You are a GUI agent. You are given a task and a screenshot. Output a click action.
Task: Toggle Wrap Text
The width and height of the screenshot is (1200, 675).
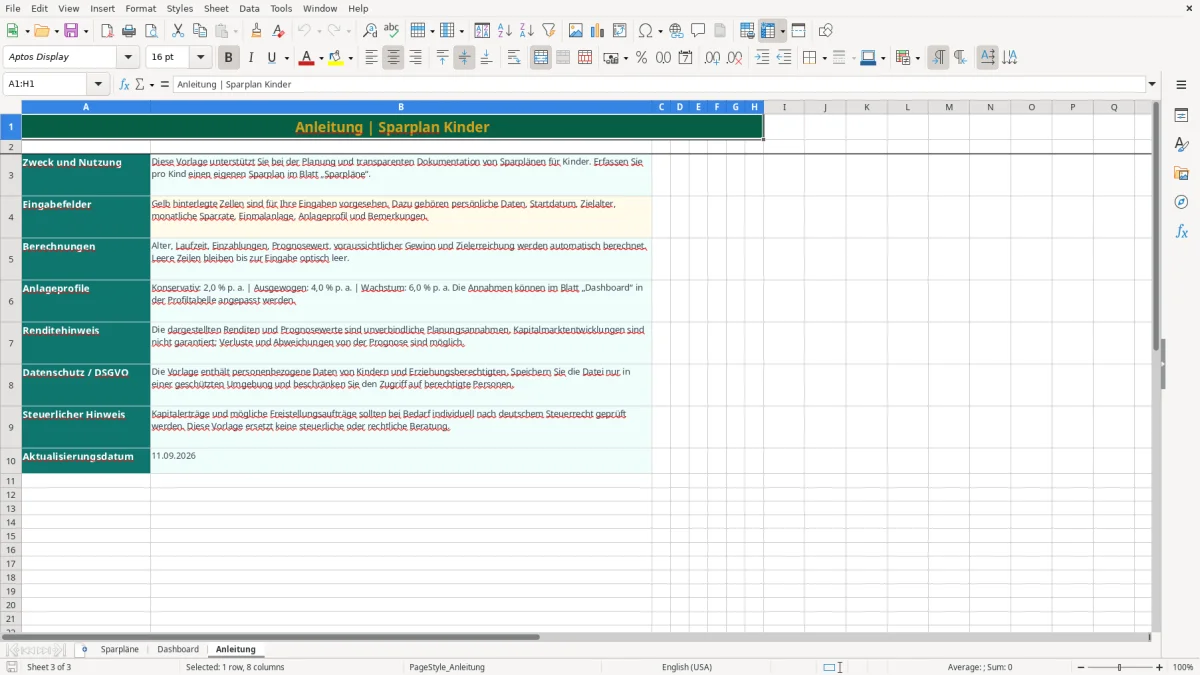(514, 58)
